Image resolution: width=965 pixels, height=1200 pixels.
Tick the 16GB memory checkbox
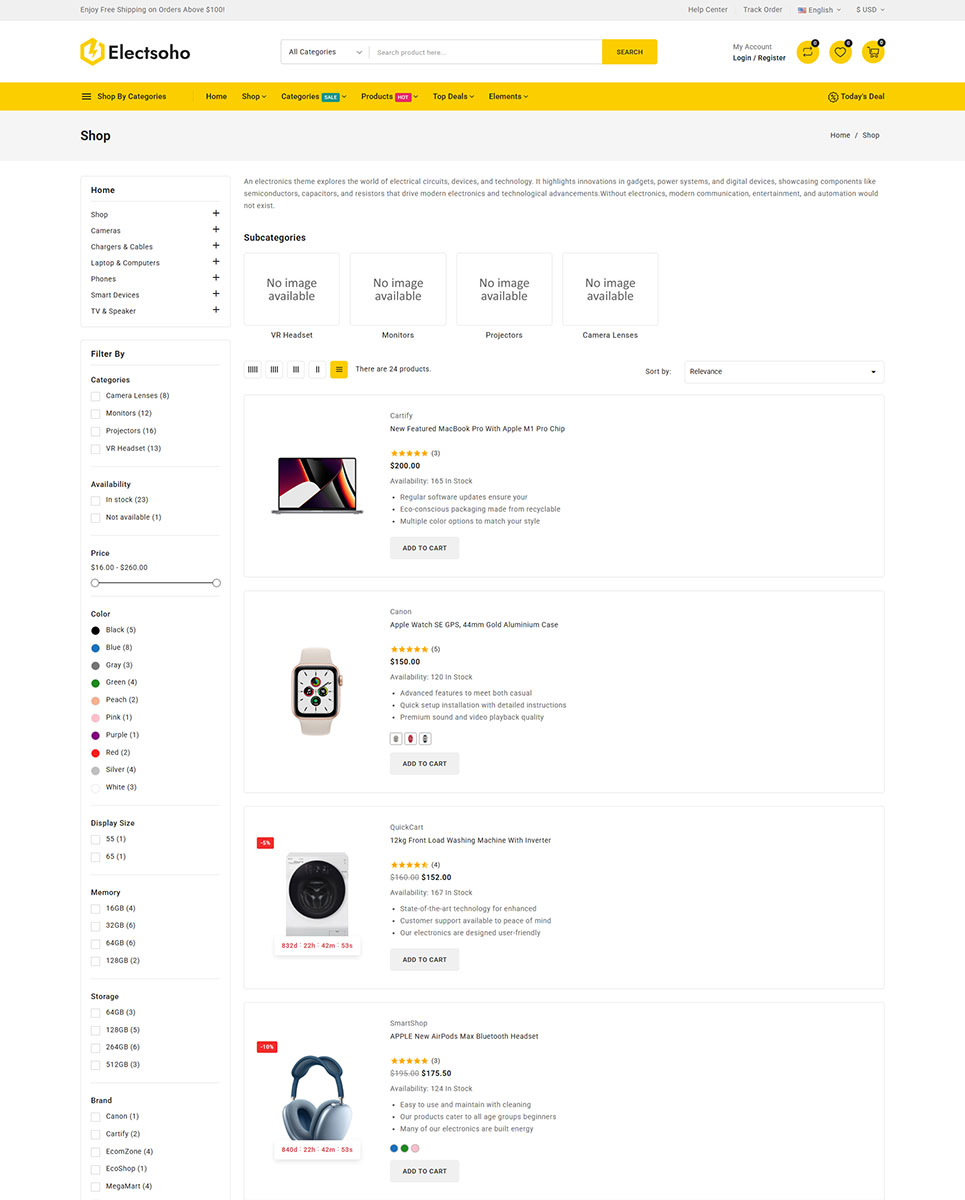tap(96, 908)
